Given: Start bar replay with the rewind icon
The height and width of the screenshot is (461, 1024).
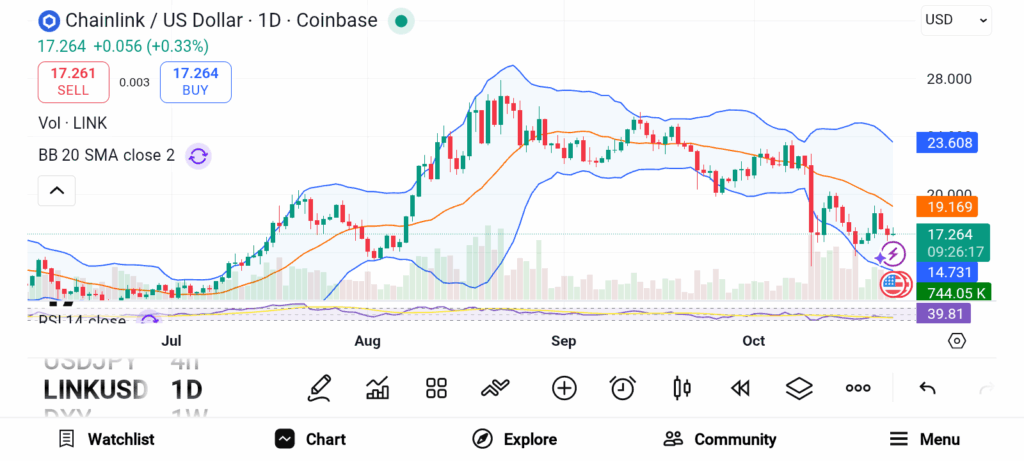Looking at the screenshot, I should click(740, 388).
